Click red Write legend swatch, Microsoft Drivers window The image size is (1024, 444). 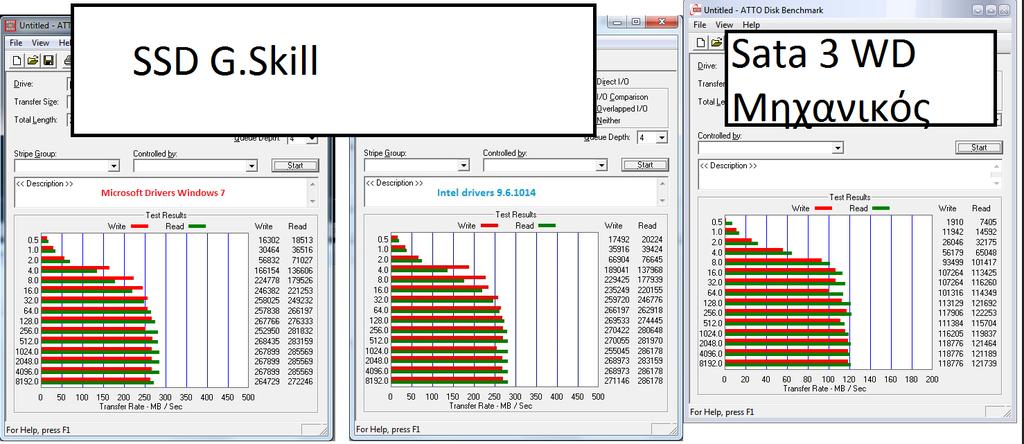[140, 226]
